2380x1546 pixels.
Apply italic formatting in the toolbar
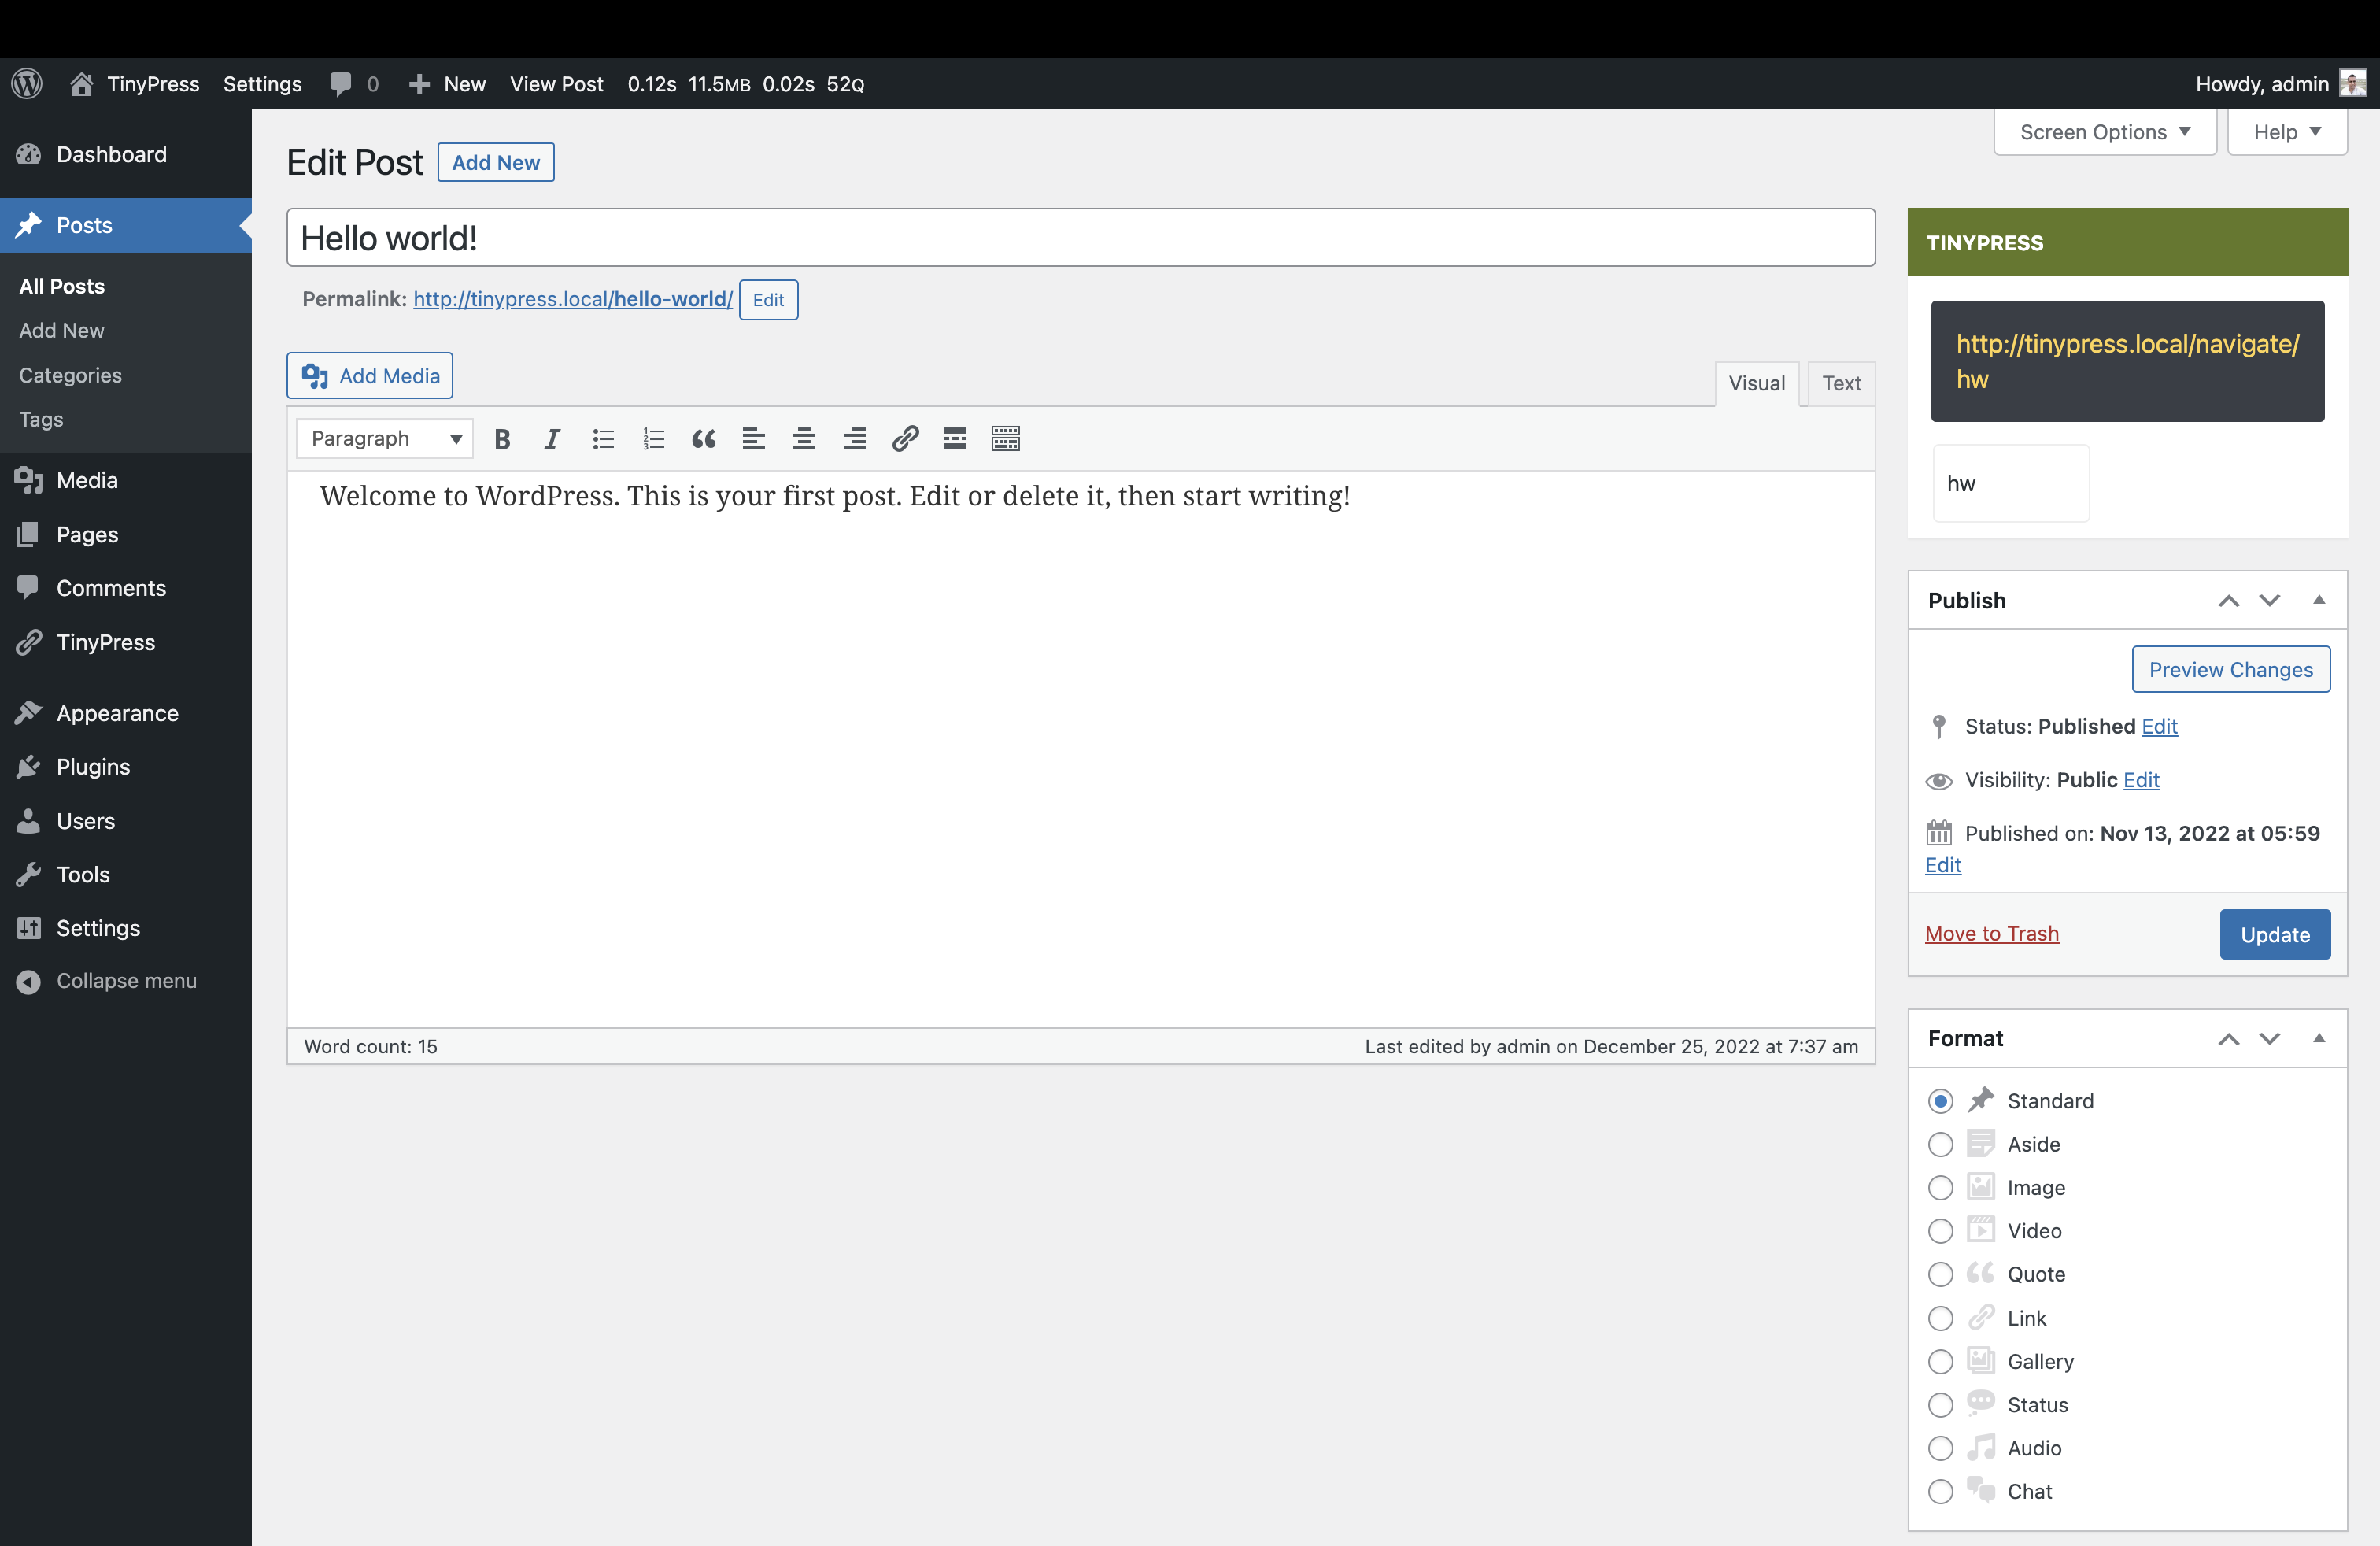coord(552,439)
